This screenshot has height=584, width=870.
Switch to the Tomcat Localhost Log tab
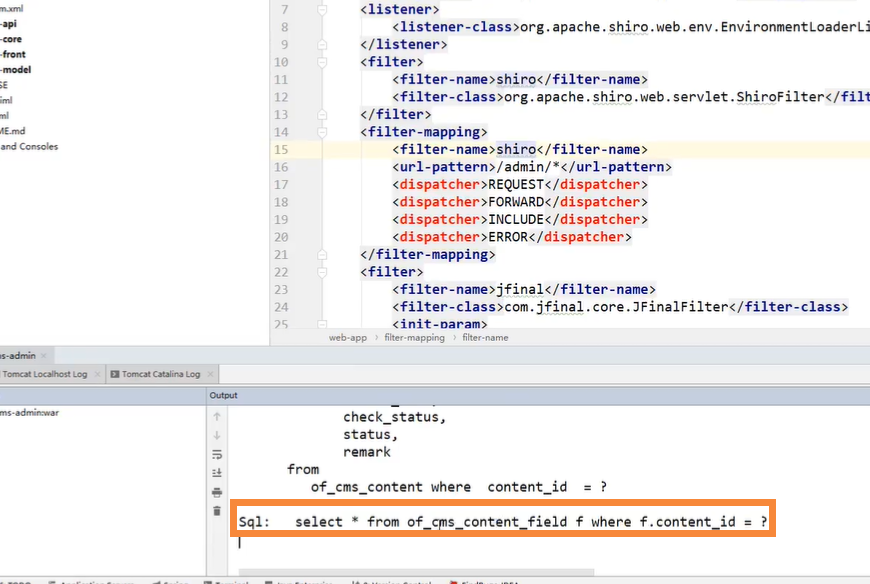44,374
